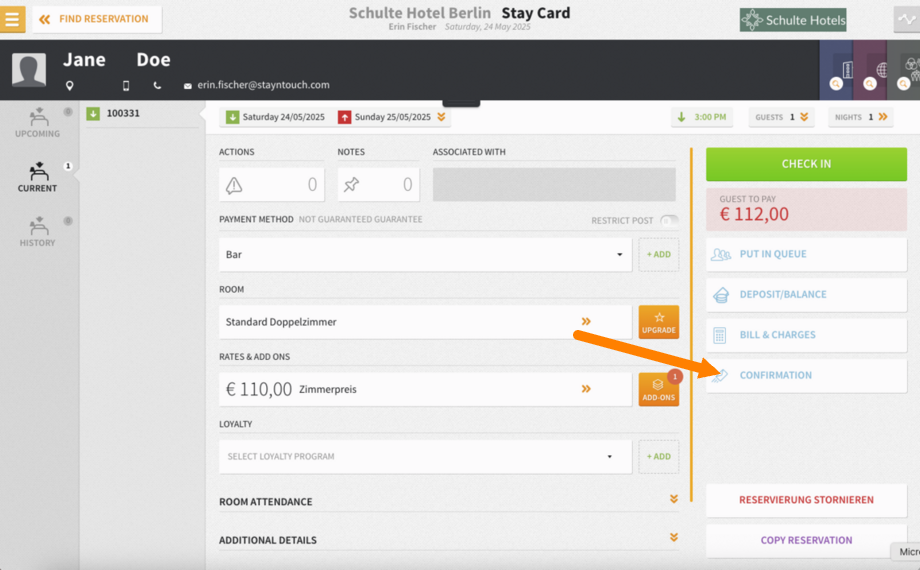920x570 pixels.
Task: Click arrival time 3:00 PM
Action: pos(702,117)
